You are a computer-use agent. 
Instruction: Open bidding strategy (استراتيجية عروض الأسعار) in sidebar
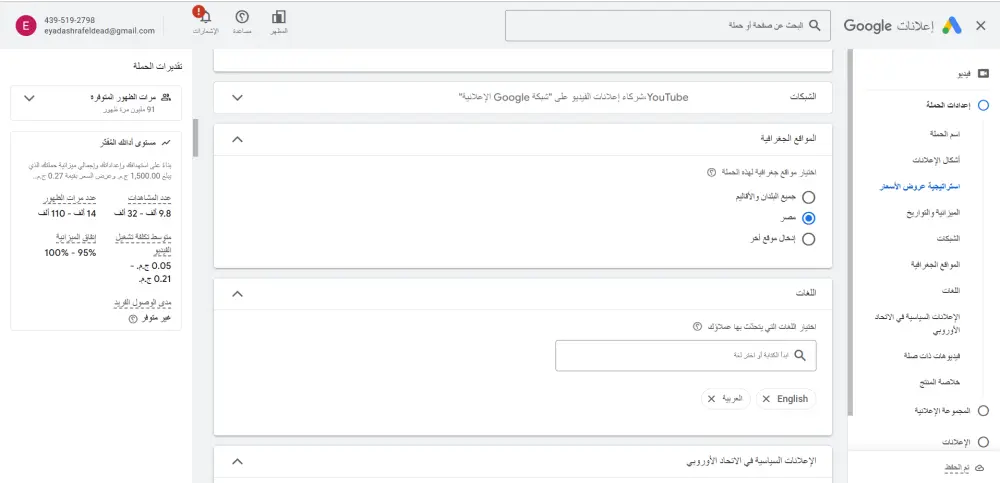tap(919, 187)
